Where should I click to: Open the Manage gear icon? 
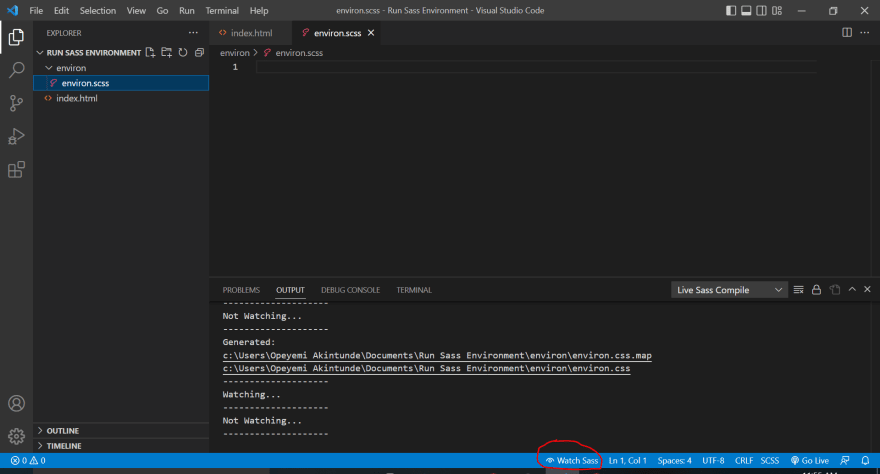pyautogui.click(x=16, y=436)
